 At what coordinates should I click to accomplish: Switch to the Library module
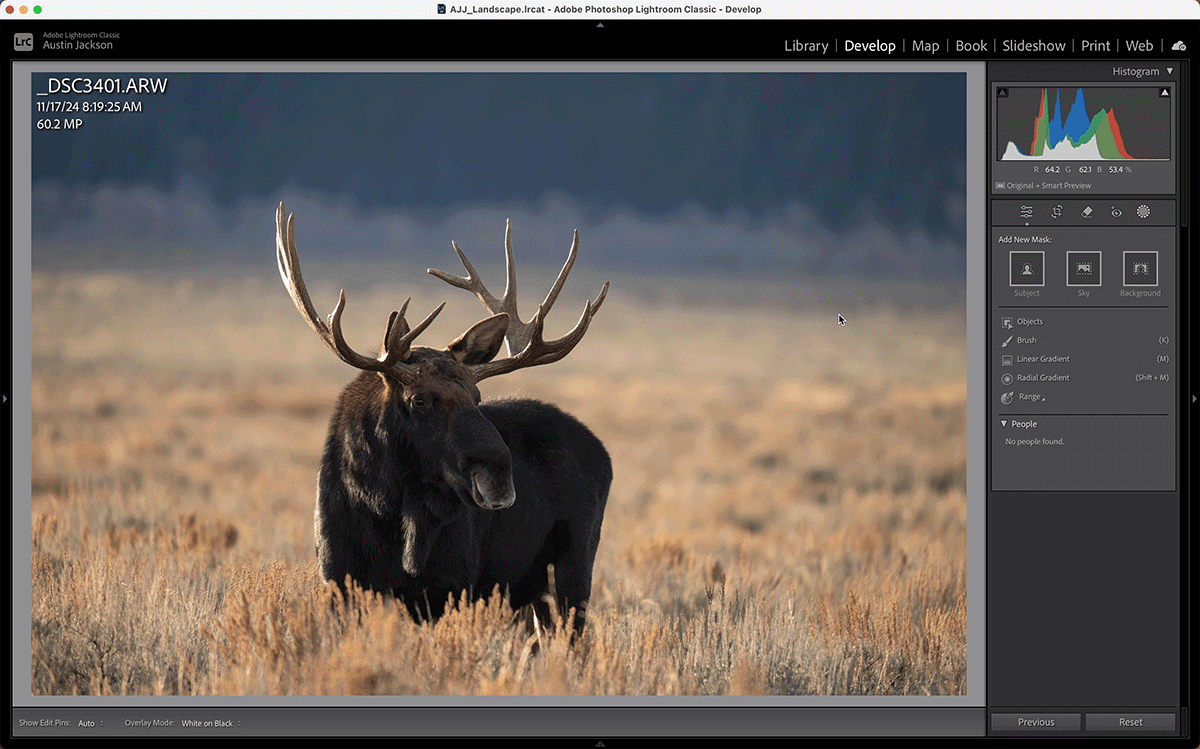tap(806, 46)
